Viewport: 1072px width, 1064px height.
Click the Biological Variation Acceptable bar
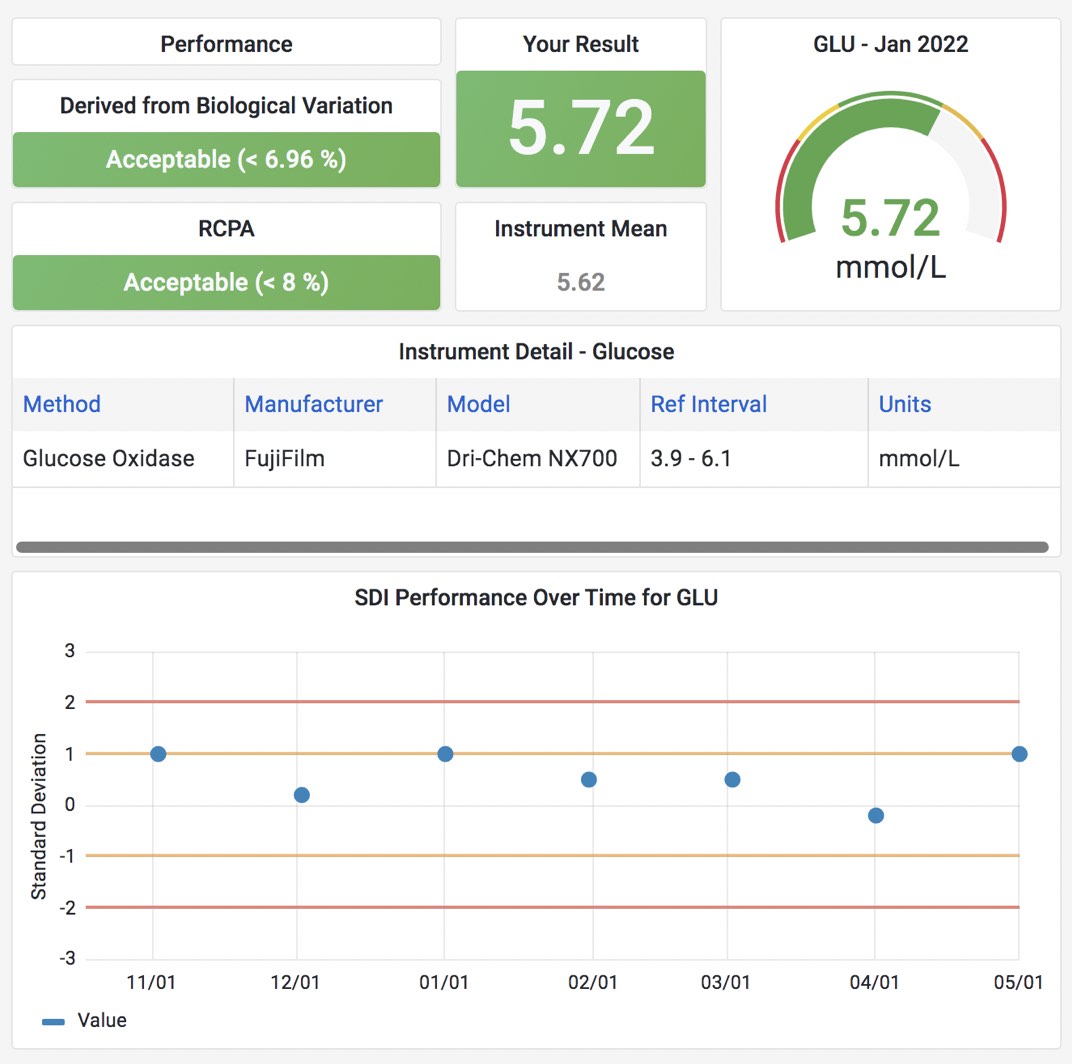pyautogui.click(x=226, y=159)
